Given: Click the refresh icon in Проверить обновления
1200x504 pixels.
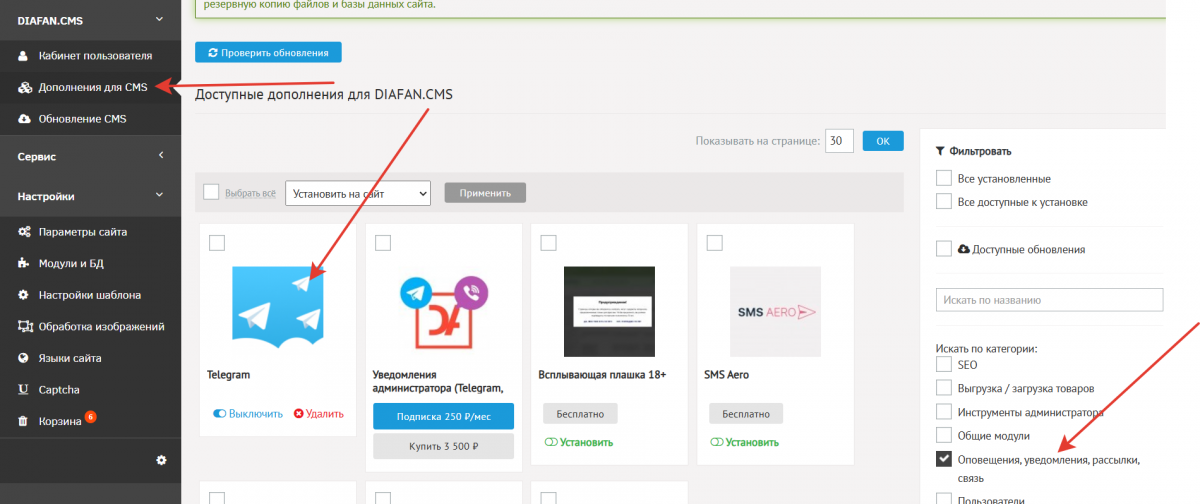Looking at the screenshot, I should tap(213, 52).
